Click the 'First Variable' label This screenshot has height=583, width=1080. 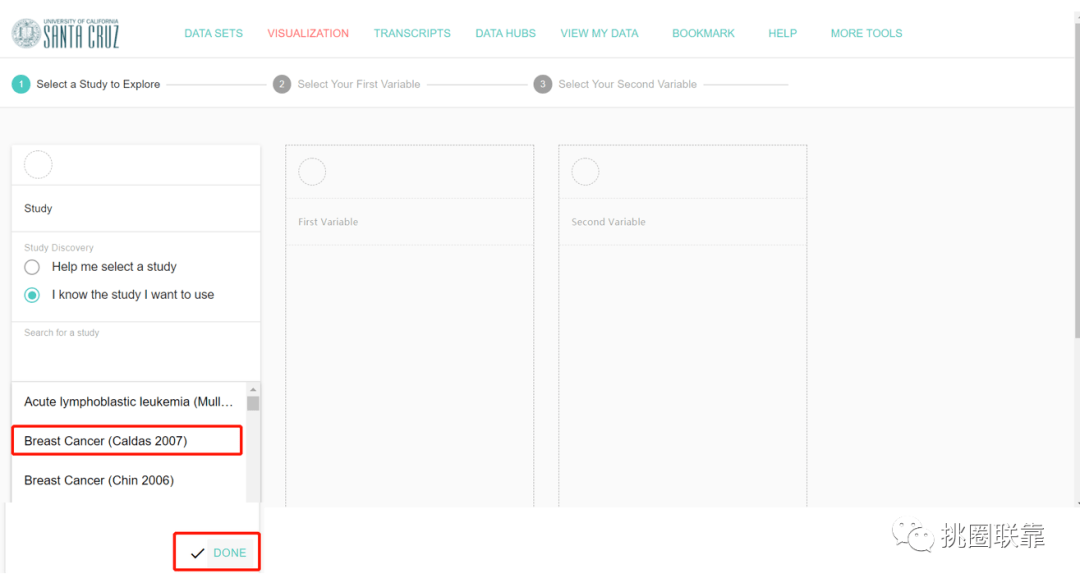[x=328, y=222]
